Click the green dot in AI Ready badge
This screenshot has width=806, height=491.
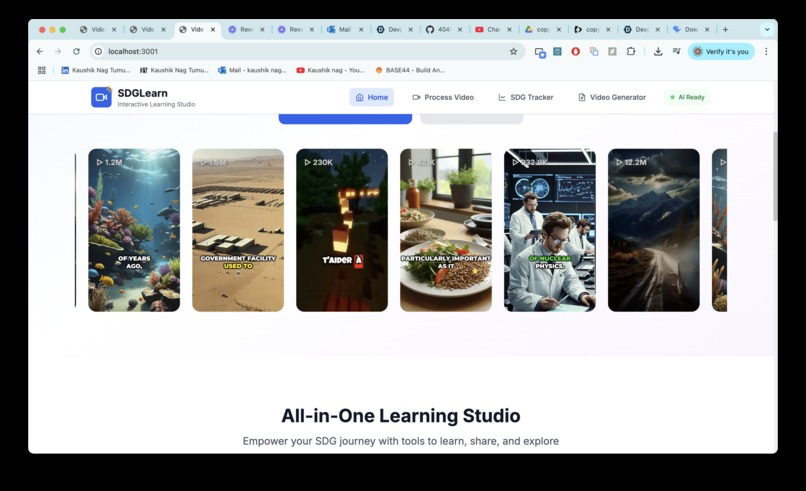(x=672, y=97)
